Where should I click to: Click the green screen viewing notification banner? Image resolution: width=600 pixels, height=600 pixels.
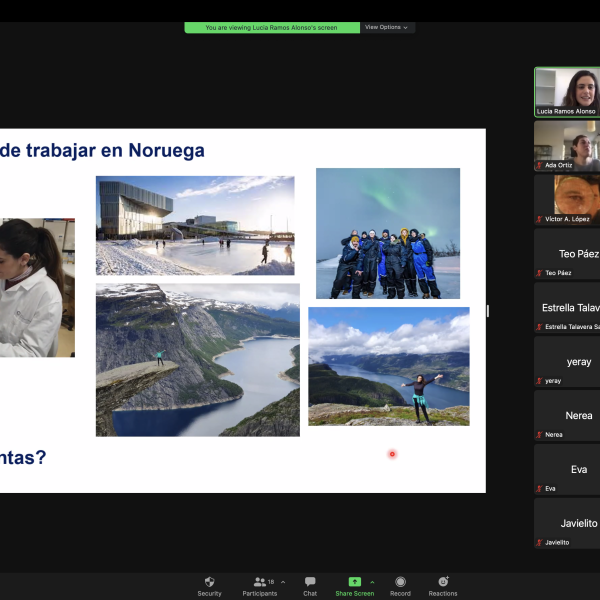272,27
